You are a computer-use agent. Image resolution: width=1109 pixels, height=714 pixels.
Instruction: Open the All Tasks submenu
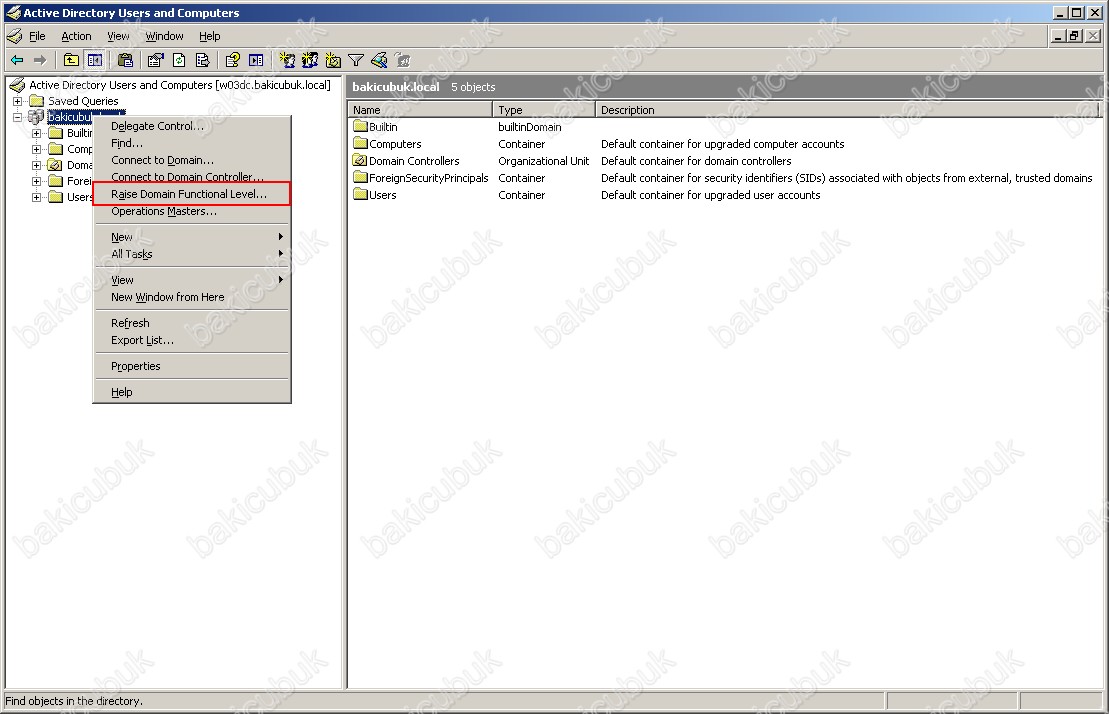click(192, 254)
